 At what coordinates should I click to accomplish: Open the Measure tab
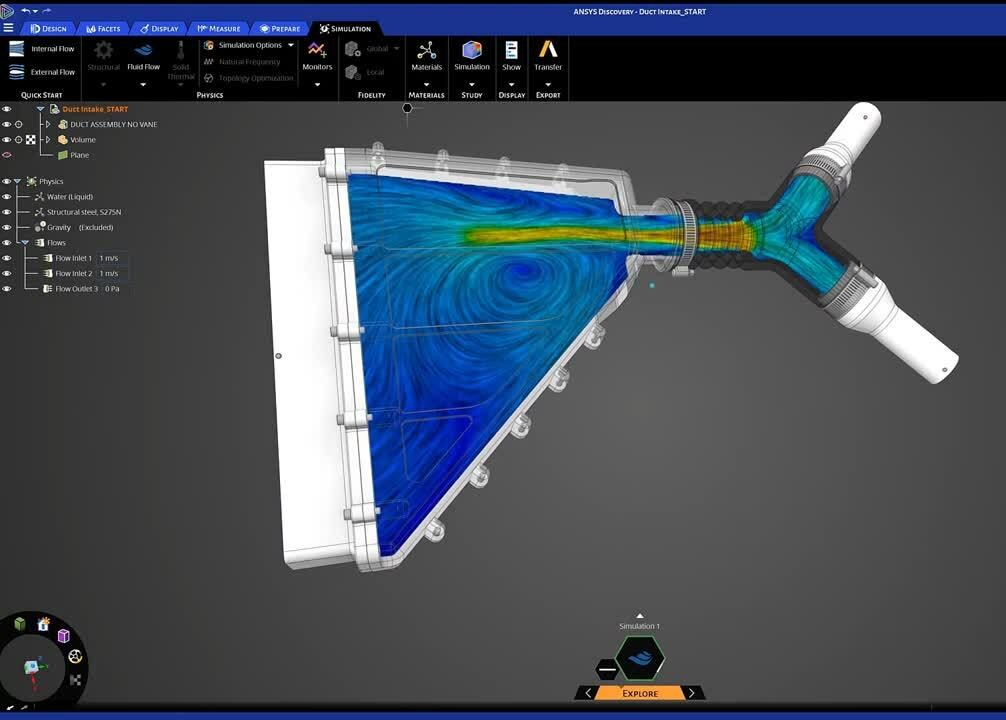pos(218,28)
